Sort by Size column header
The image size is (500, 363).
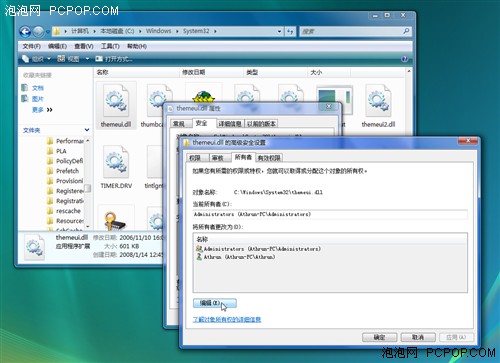pos(329,72)
